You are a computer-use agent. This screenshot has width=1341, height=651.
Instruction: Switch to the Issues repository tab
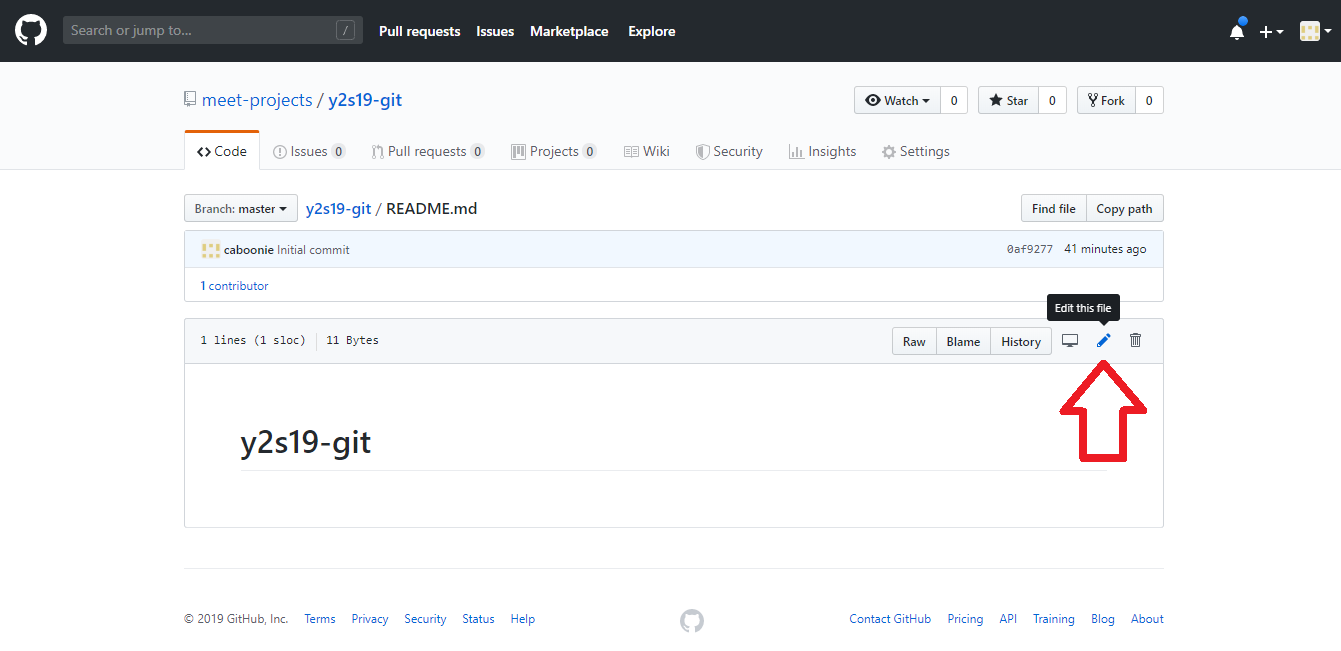[309, 151]
